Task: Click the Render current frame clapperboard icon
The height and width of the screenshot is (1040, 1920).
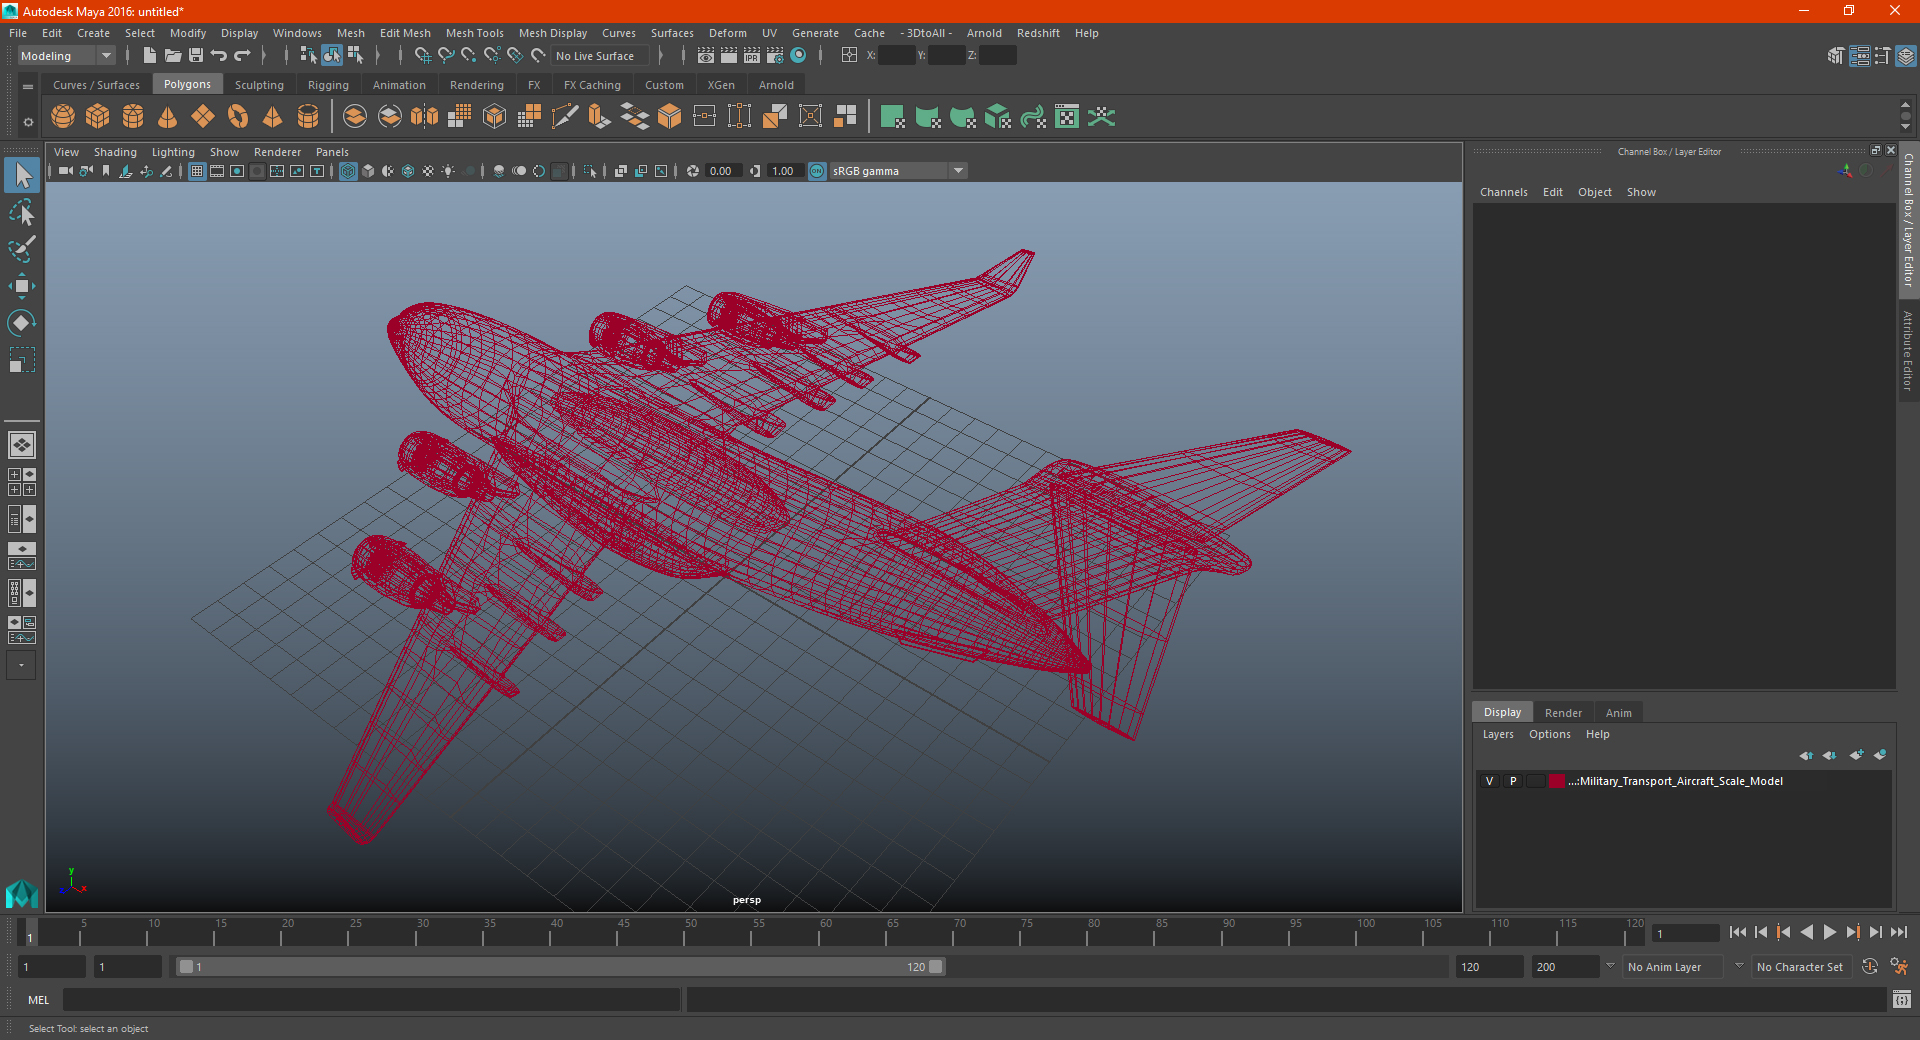Action: 729,56
